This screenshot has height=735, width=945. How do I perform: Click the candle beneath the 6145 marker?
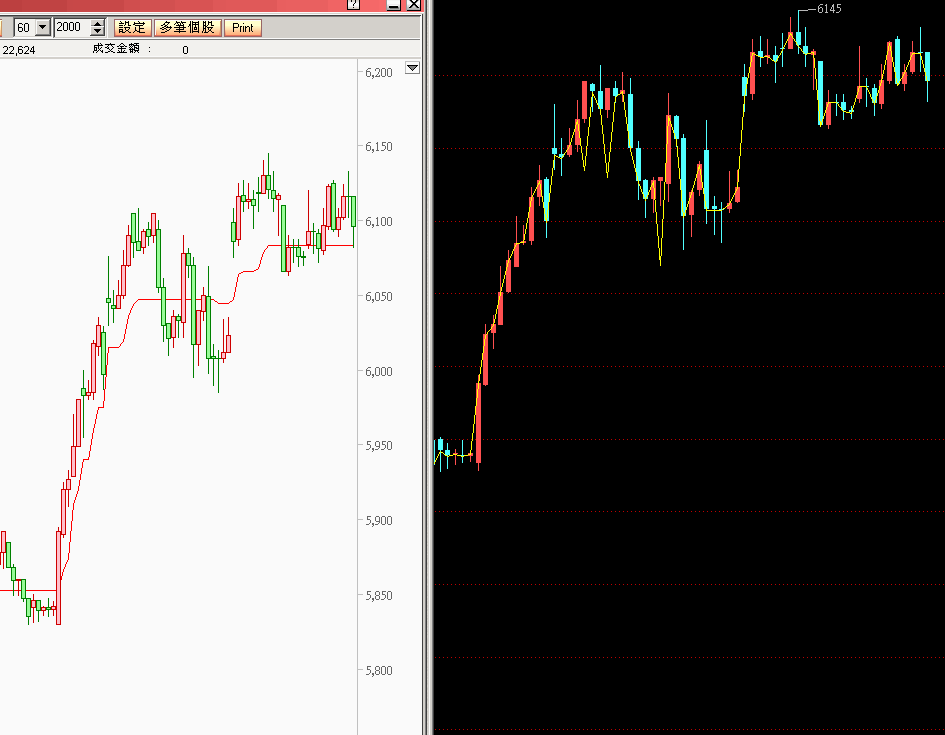point(790,39)
